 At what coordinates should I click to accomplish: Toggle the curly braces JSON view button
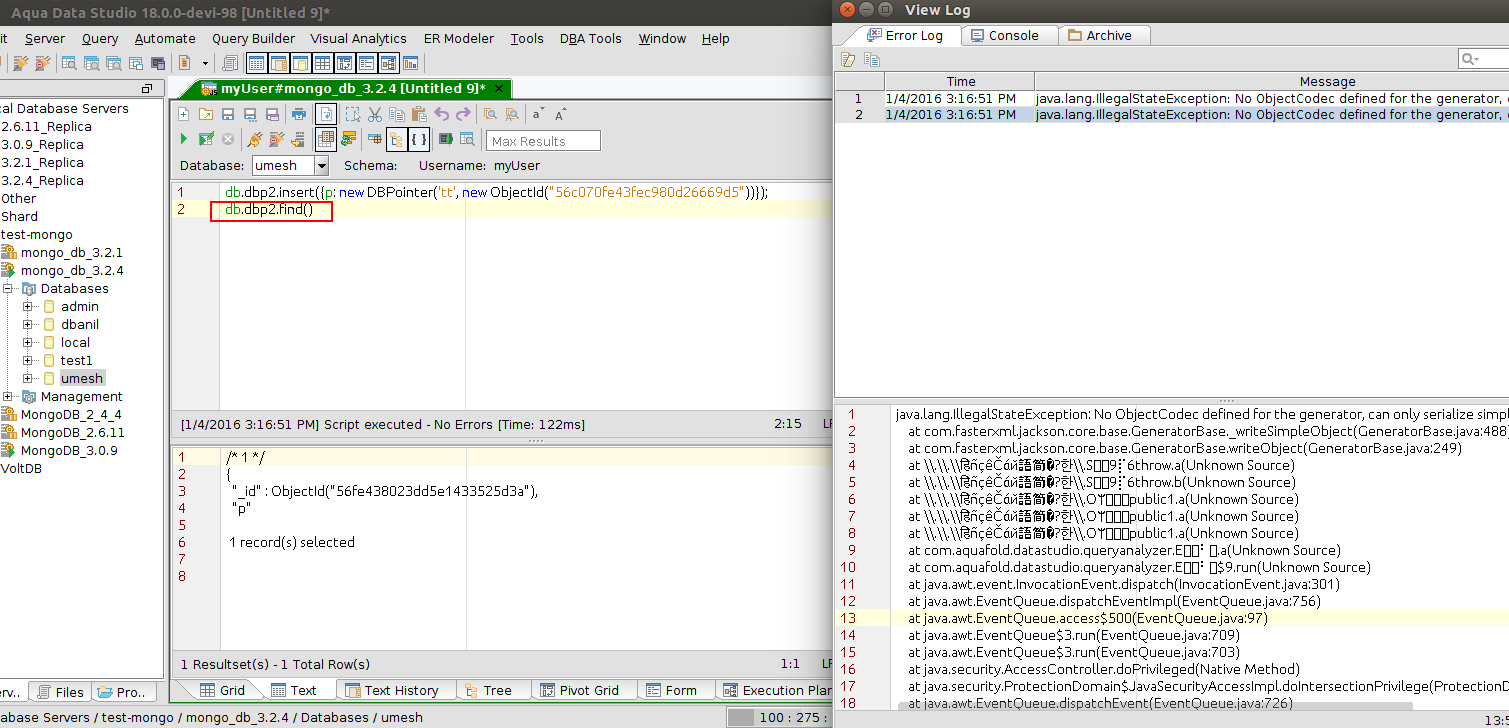point(420,140)
